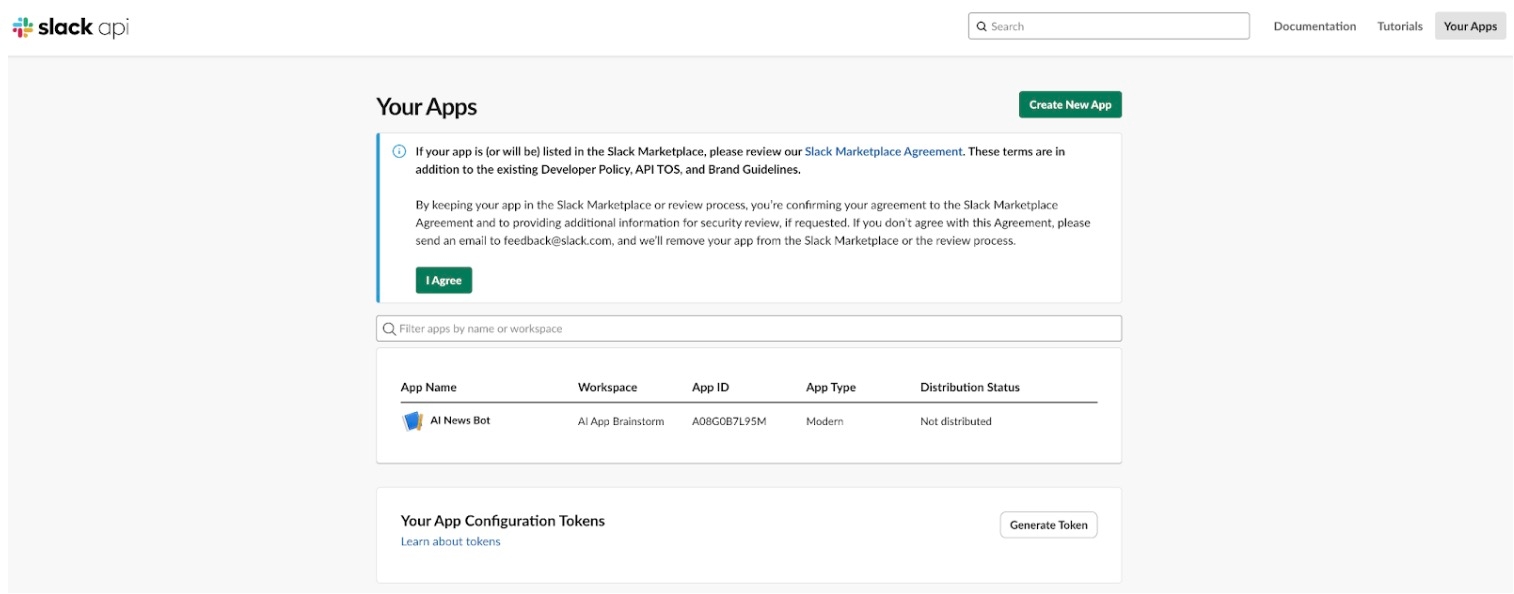This screenshot has height=594, width=1514.
Task: Click the App Name column header
Action: (x=428, y=388)
